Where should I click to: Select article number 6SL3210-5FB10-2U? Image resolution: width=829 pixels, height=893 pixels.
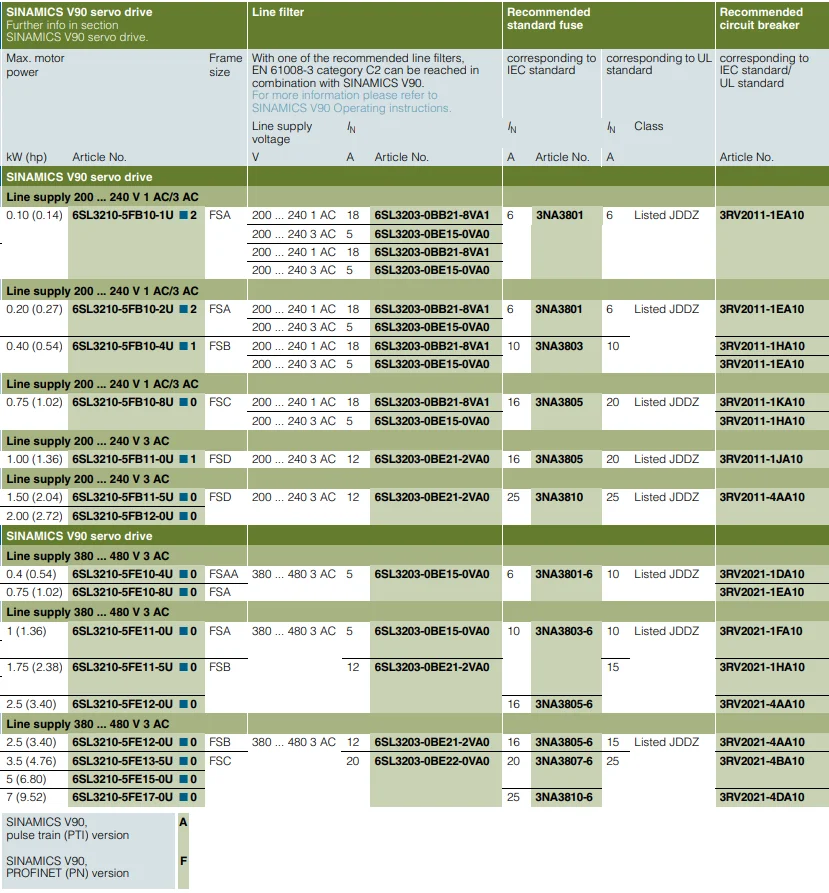[x=122, y=309]
